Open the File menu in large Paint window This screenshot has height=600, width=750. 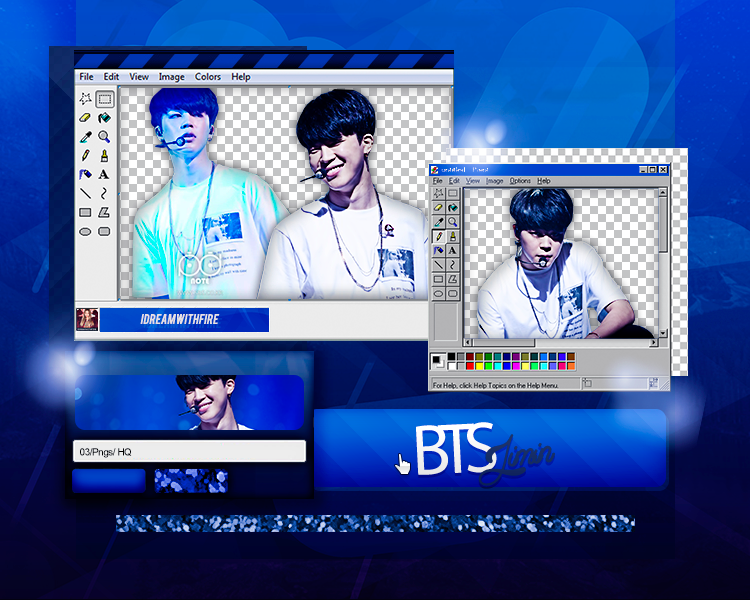(87, 77)
